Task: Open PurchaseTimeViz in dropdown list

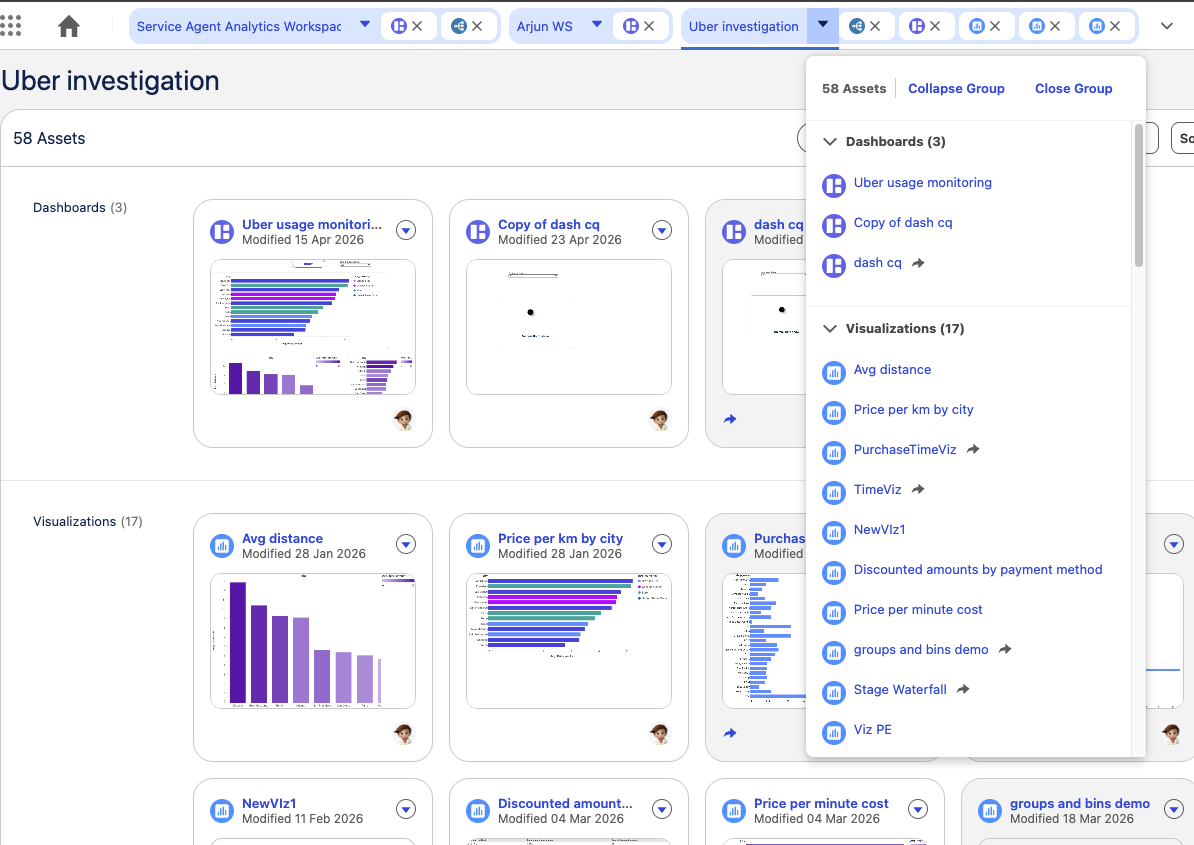Action: pos(905,449)
